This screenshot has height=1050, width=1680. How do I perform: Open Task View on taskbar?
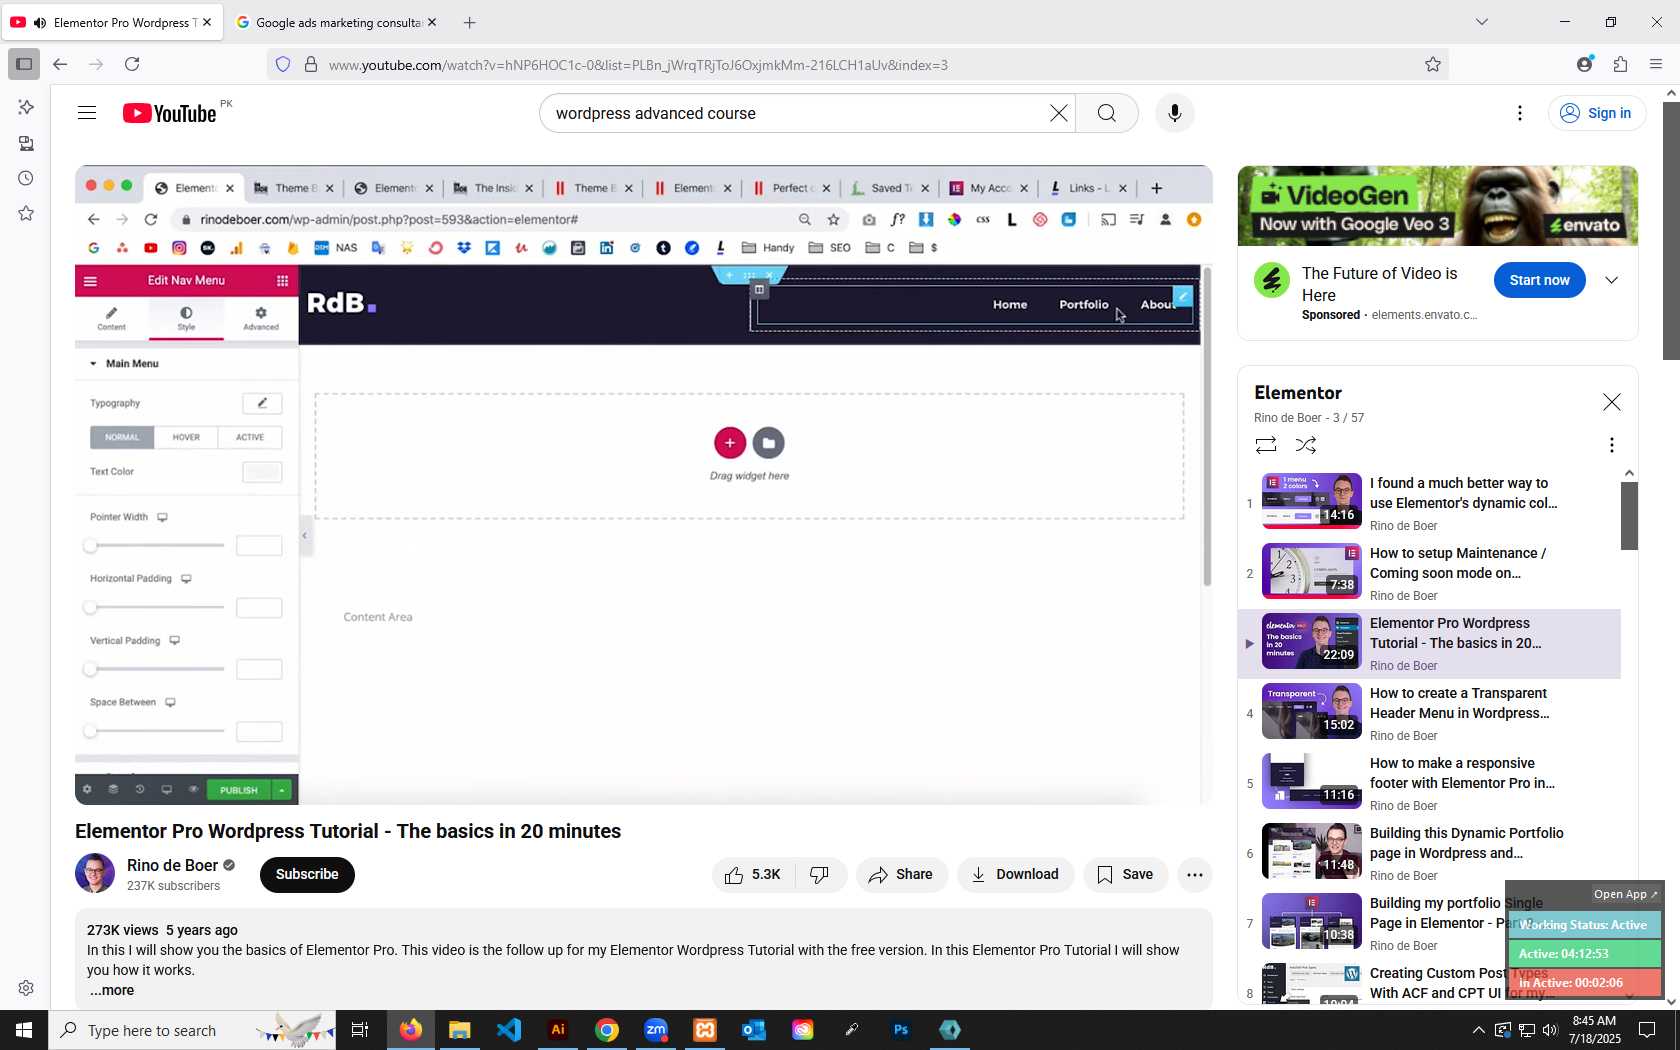[360, 1030]
